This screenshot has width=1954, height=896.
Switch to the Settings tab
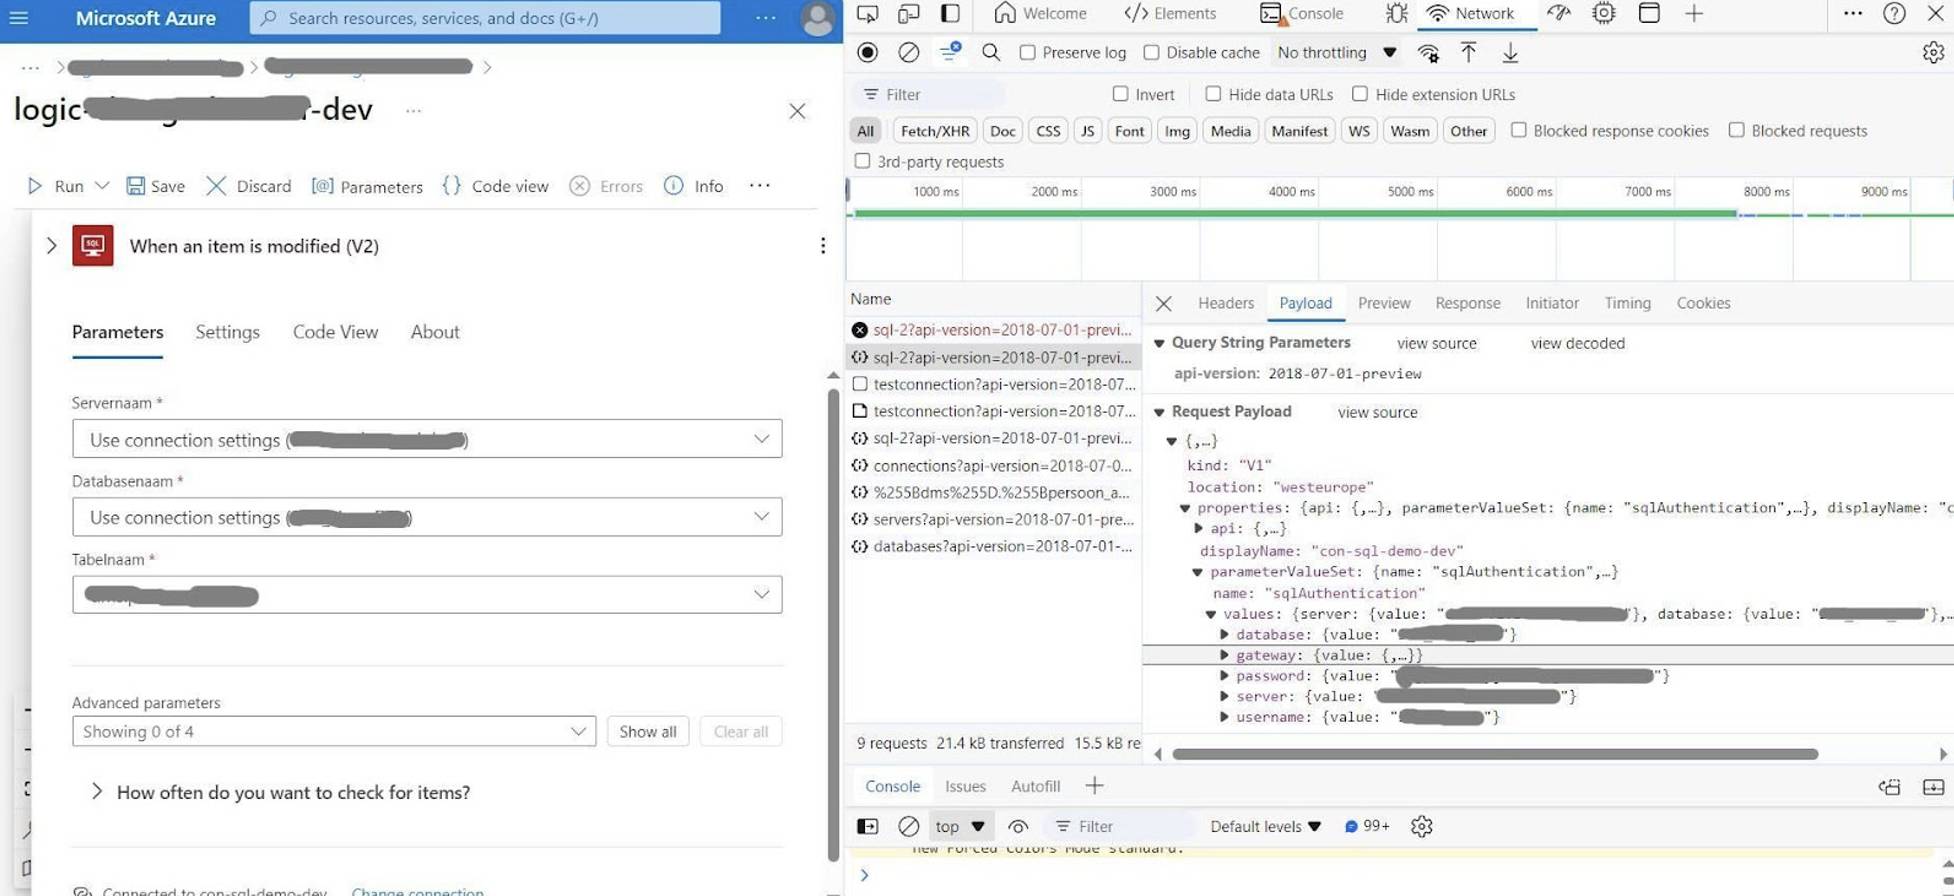pos(227,332)
